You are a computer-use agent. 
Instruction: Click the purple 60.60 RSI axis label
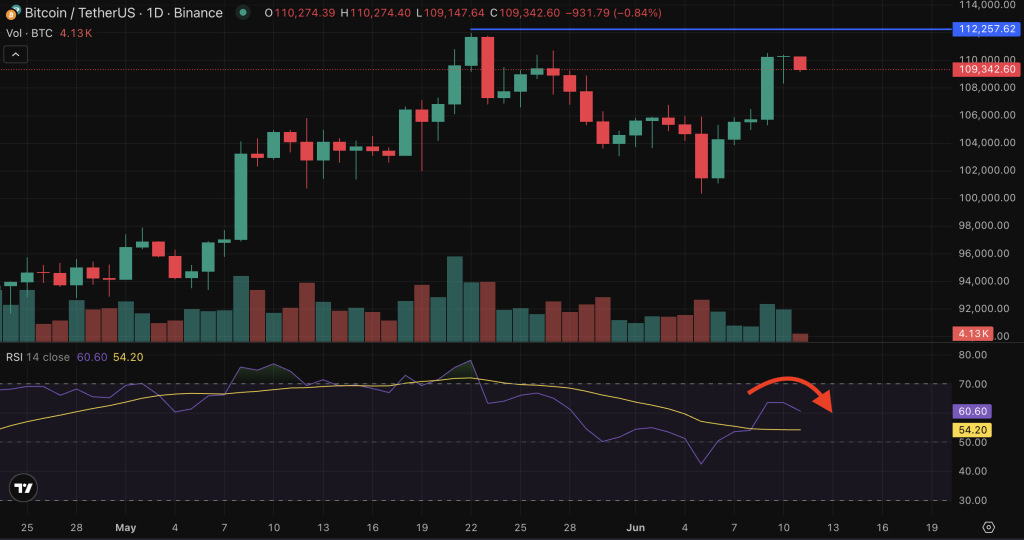[972, 411]
